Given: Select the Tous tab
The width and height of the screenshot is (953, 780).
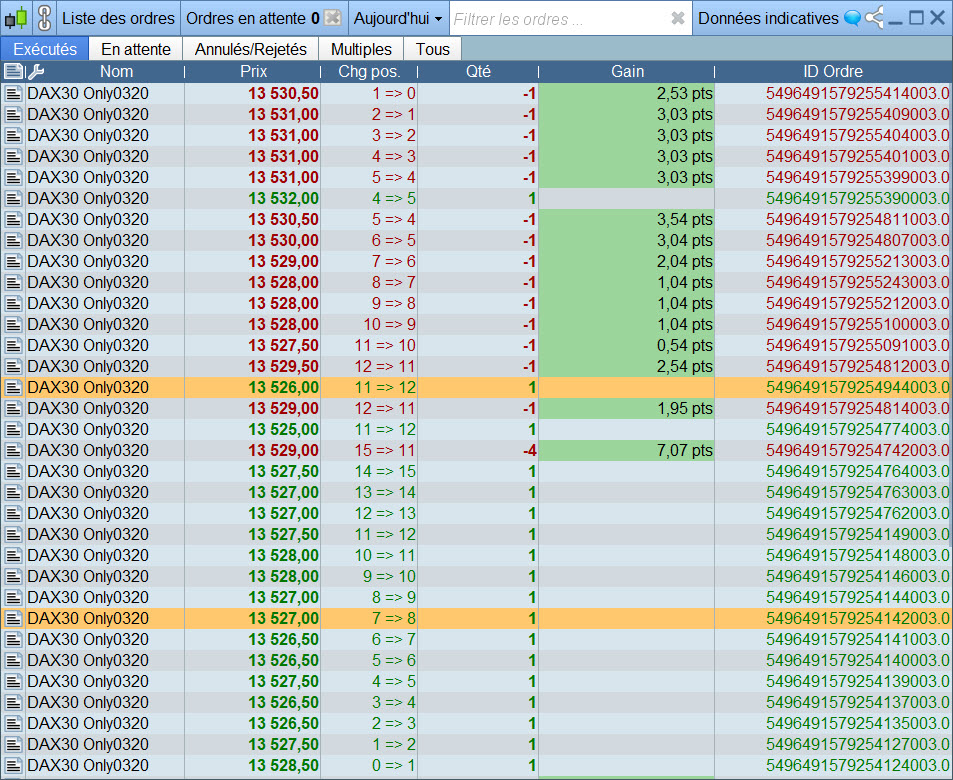Looking at the screenshot, I should coord(433,49).
